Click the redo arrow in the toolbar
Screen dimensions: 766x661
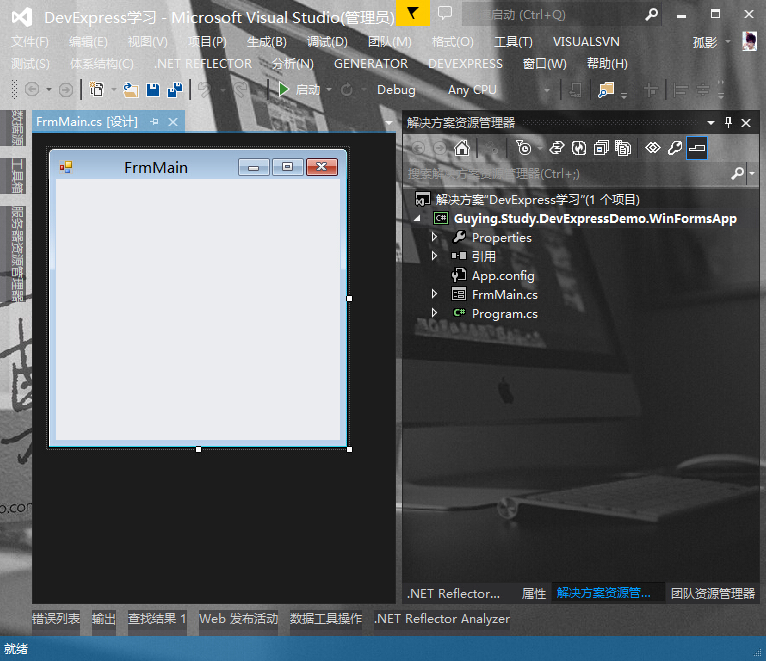[240, 90]
